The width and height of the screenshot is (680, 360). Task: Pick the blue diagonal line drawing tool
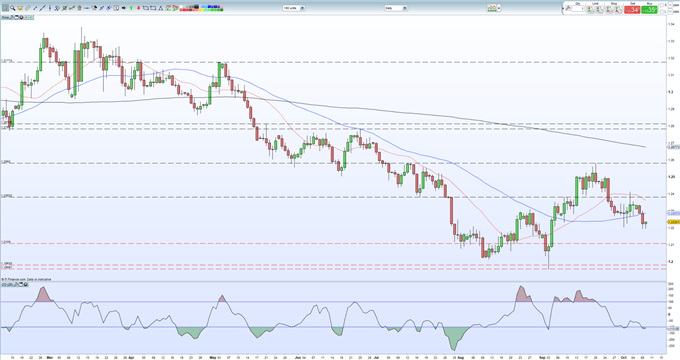pyautogui.click(x=42, y=8)
